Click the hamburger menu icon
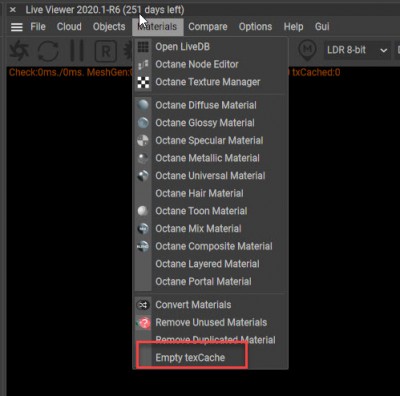This screenshot has height=396, width=400. tap(17, 27)
